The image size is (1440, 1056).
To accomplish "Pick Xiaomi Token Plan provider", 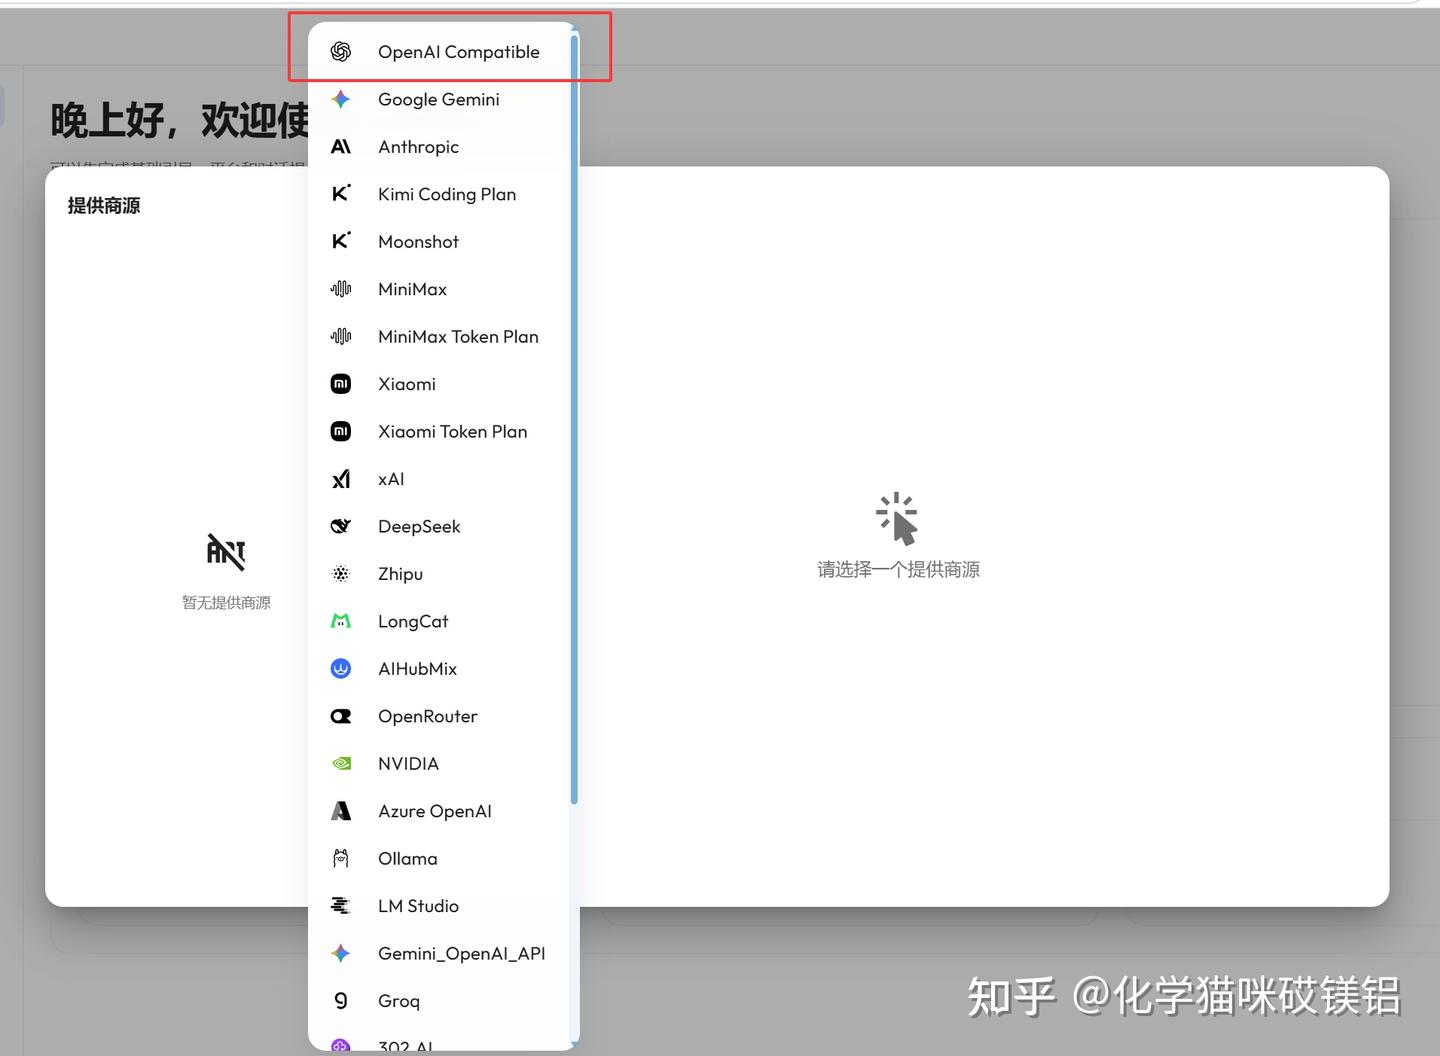I will (439, 432).
